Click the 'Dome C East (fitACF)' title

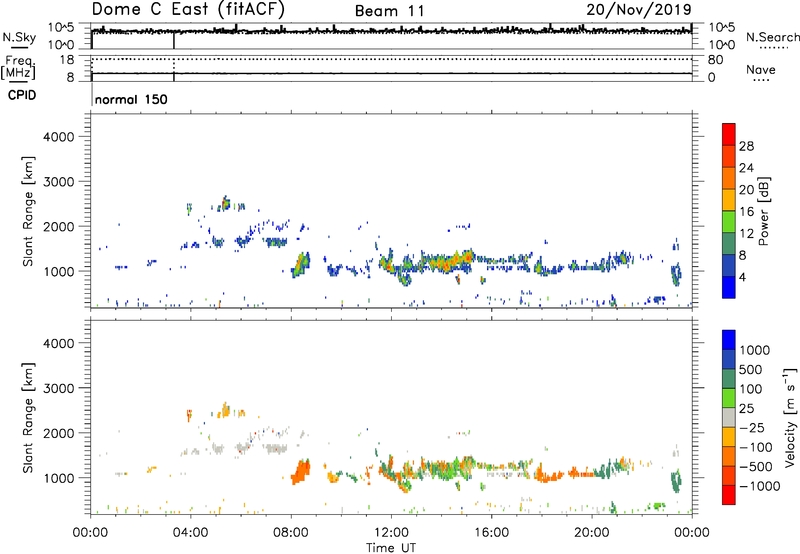[x=188, y=10]
